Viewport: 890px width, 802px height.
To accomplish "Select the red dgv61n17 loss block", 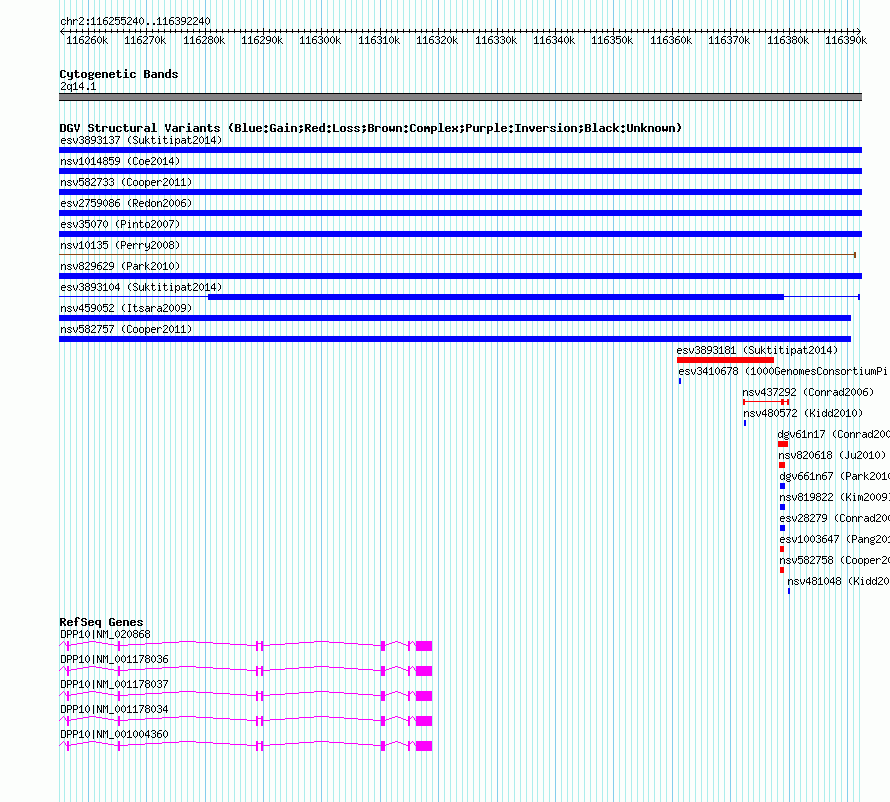I will coord(783,444).
